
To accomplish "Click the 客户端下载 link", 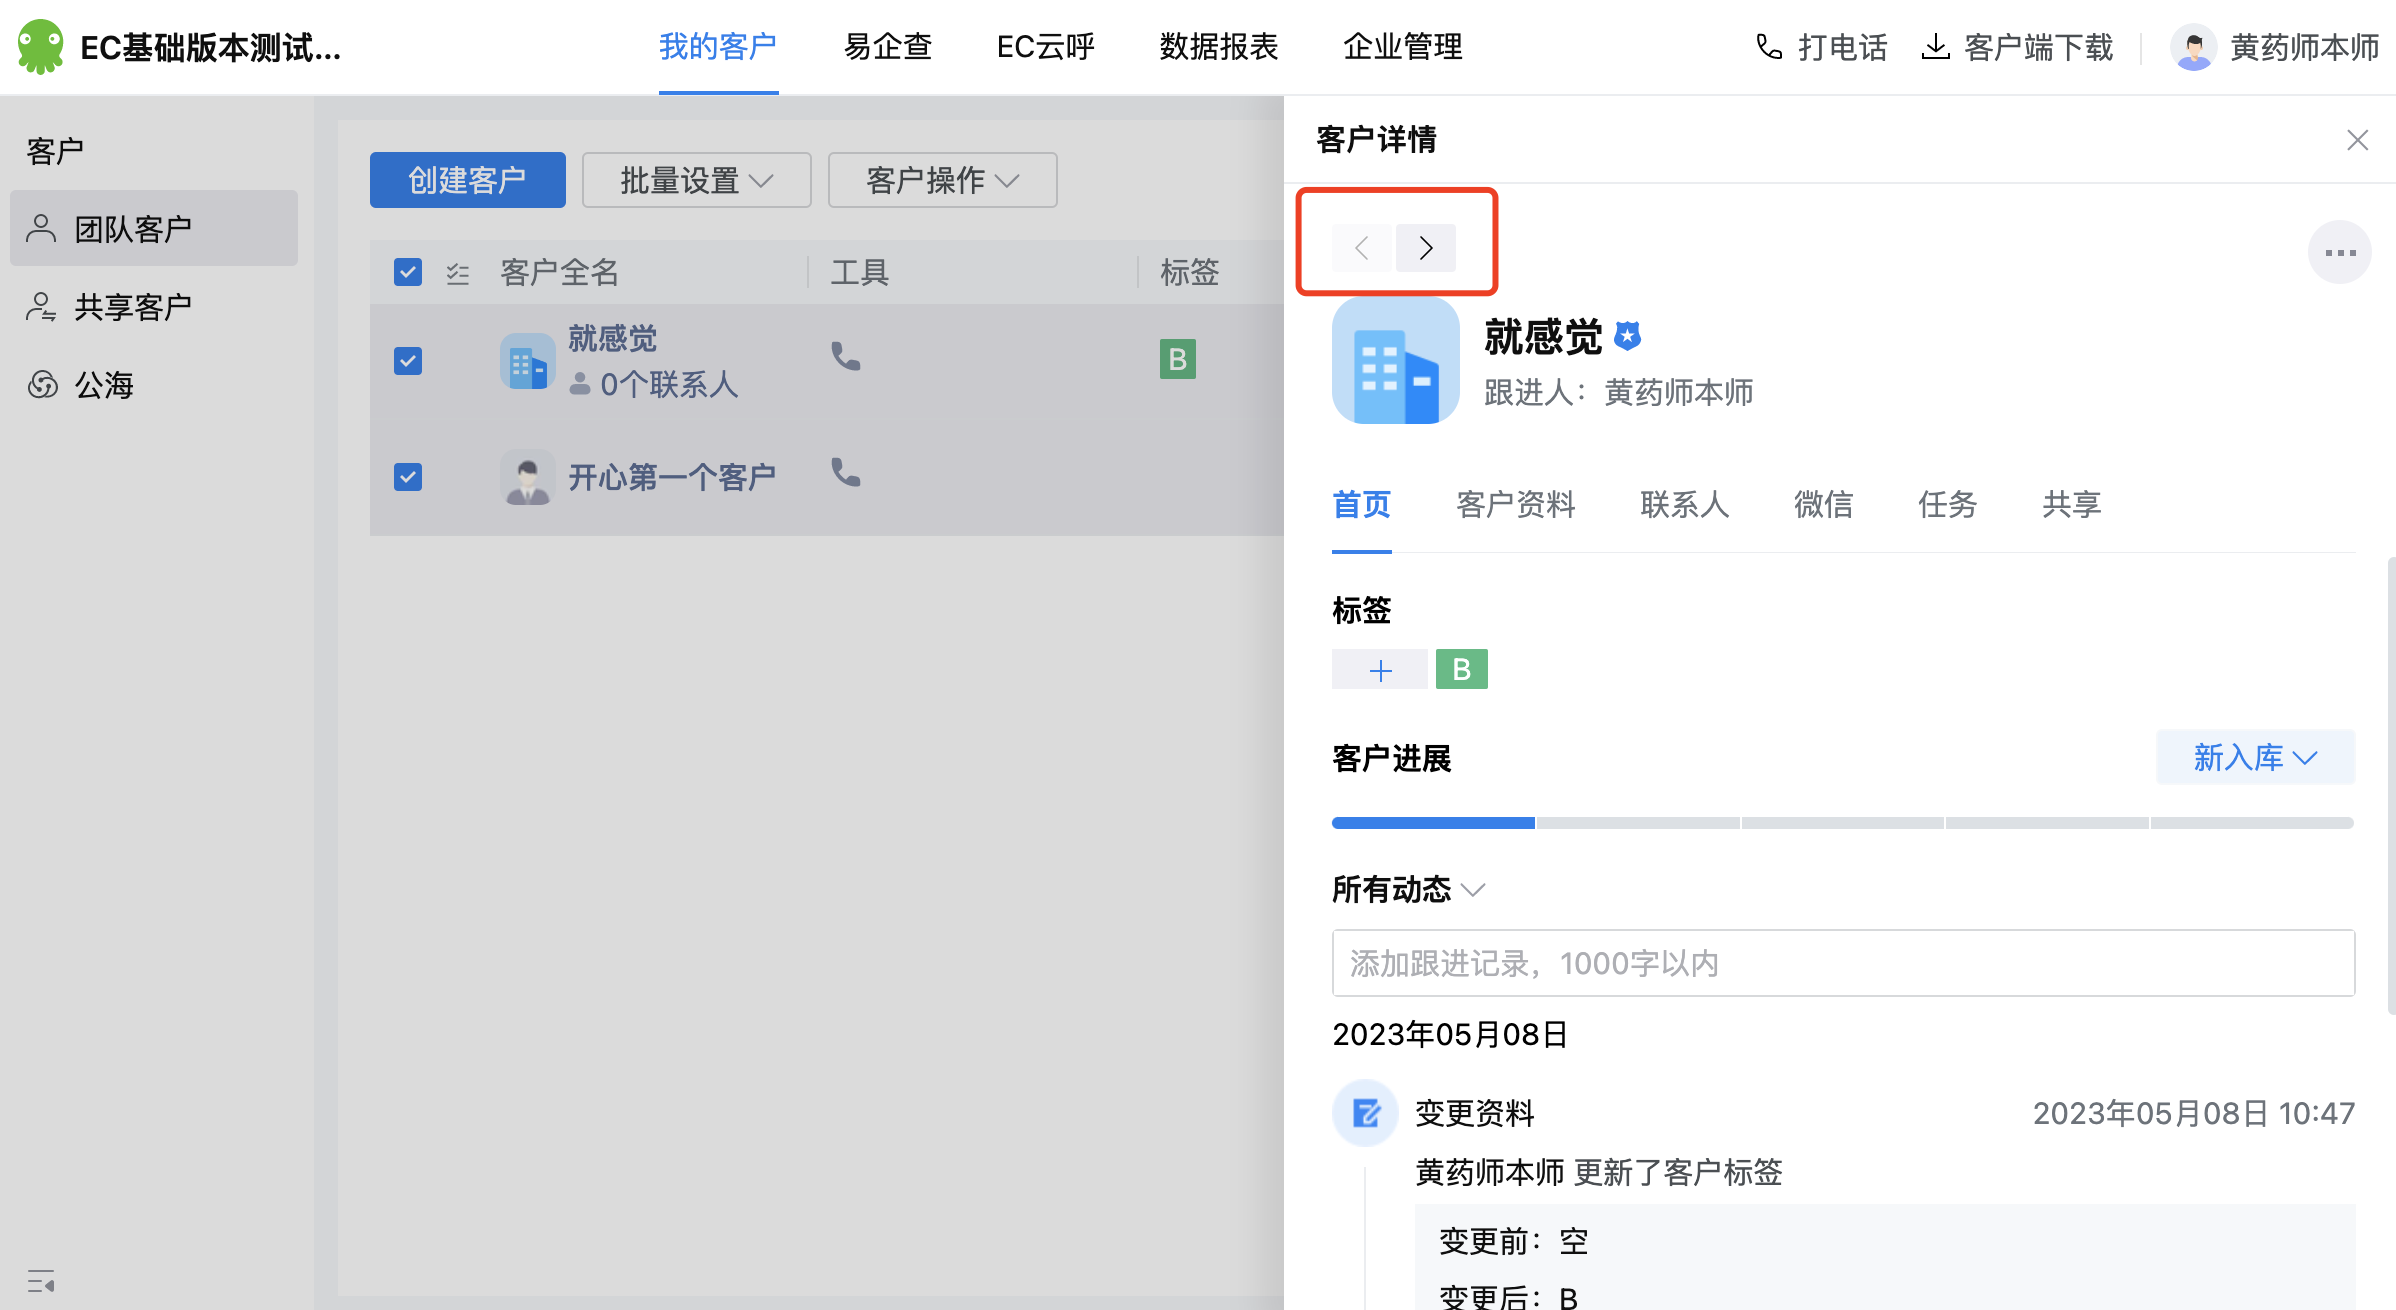I will [x=2039, y=47].
